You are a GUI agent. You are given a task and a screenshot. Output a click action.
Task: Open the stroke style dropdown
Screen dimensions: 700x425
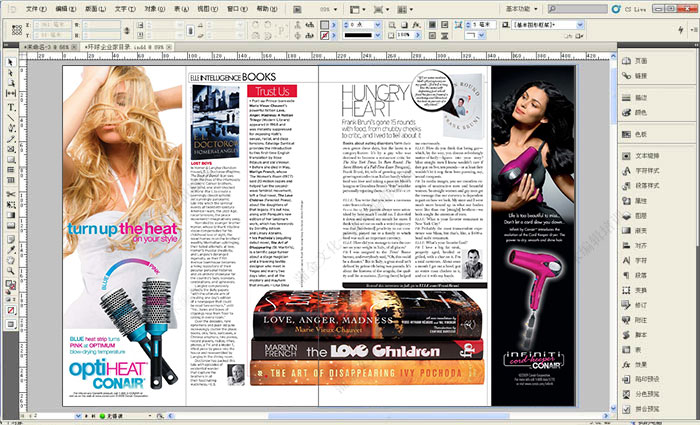378,35
